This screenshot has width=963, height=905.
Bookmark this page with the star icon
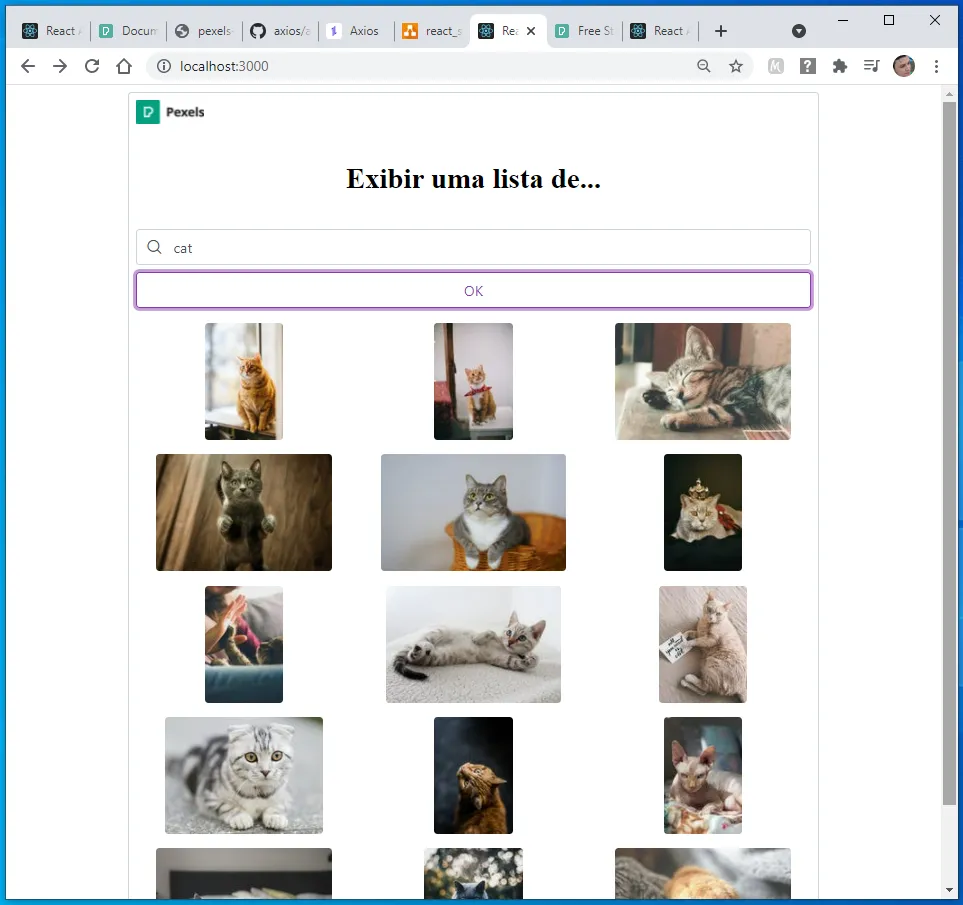pyautogui.click(x=736, y=66)
